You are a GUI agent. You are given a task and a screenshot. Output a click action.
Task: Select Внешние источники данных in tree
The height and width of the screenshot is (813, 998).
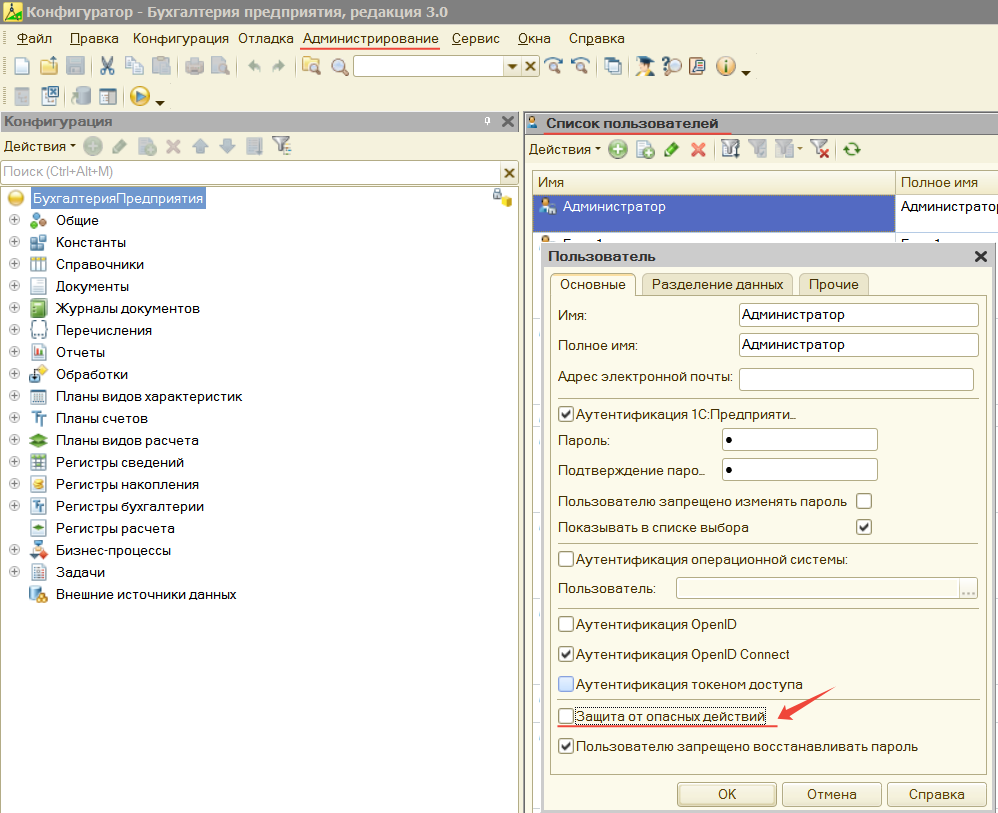coord(146,595)
